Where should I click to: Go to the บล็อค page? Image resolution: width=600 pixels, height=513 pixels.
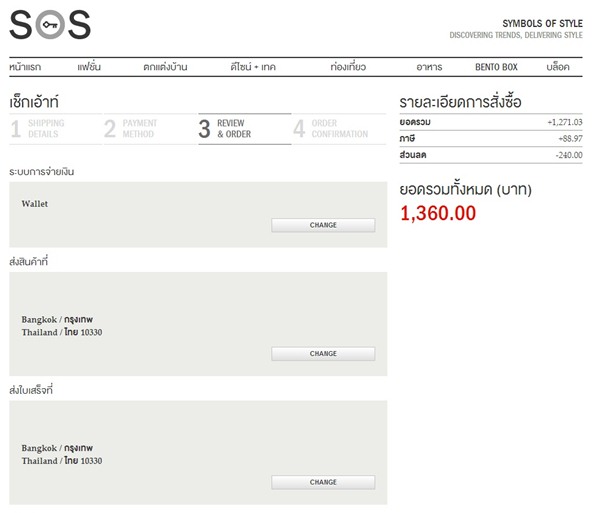tap(558, 67)
